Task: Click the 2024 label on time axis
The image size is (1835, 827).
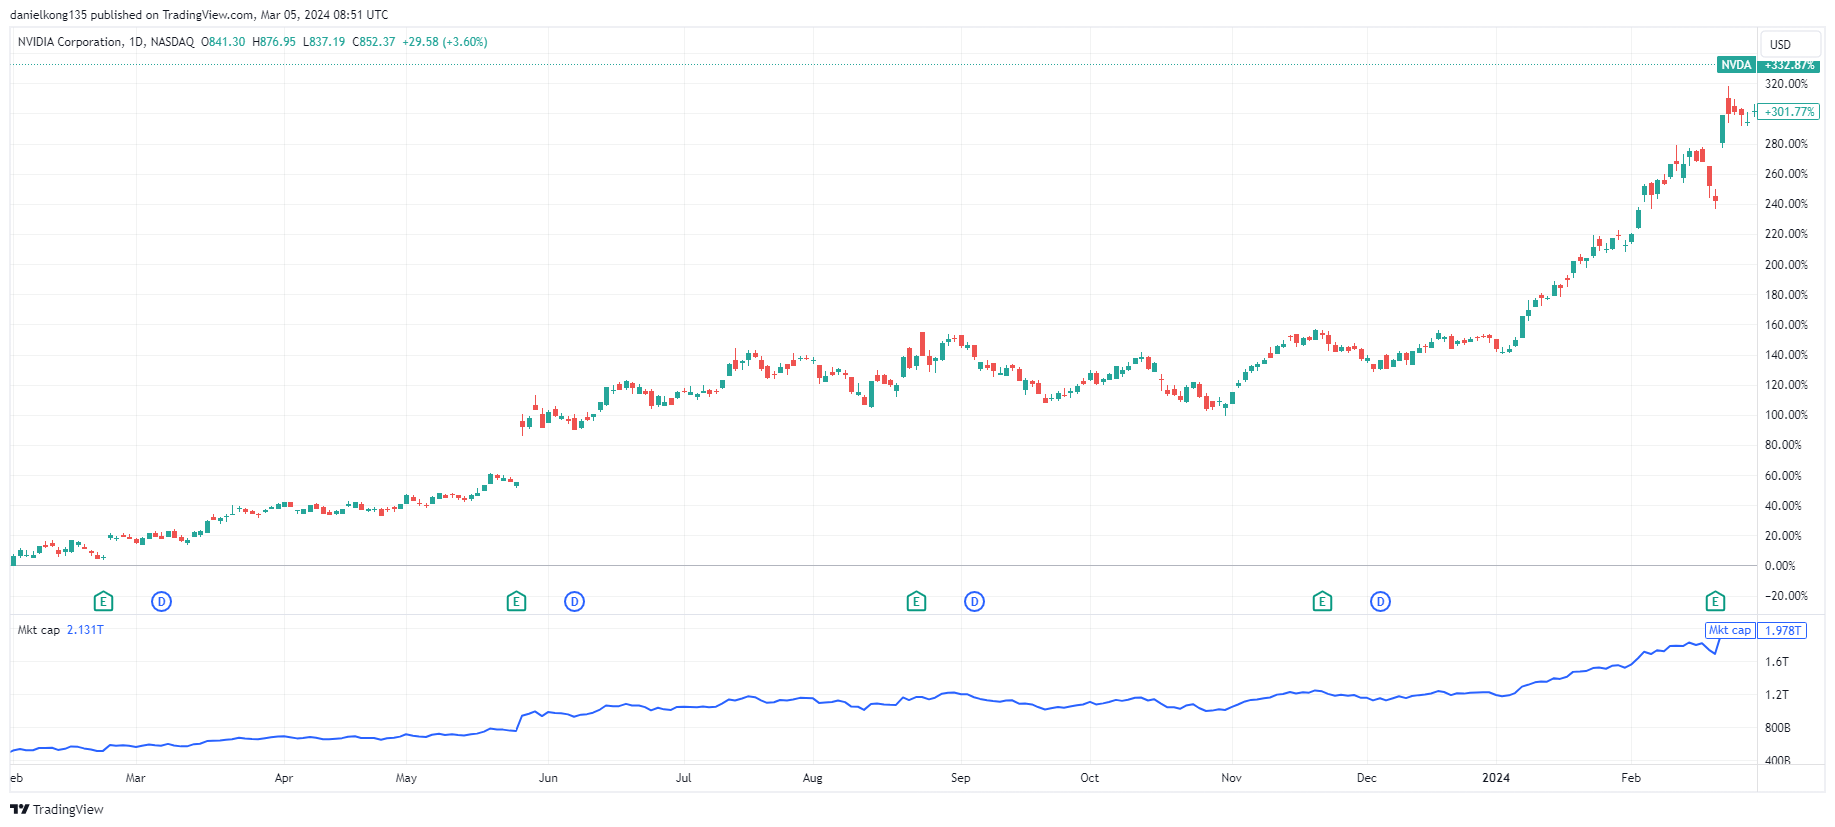Action: tap(1495, 778)
